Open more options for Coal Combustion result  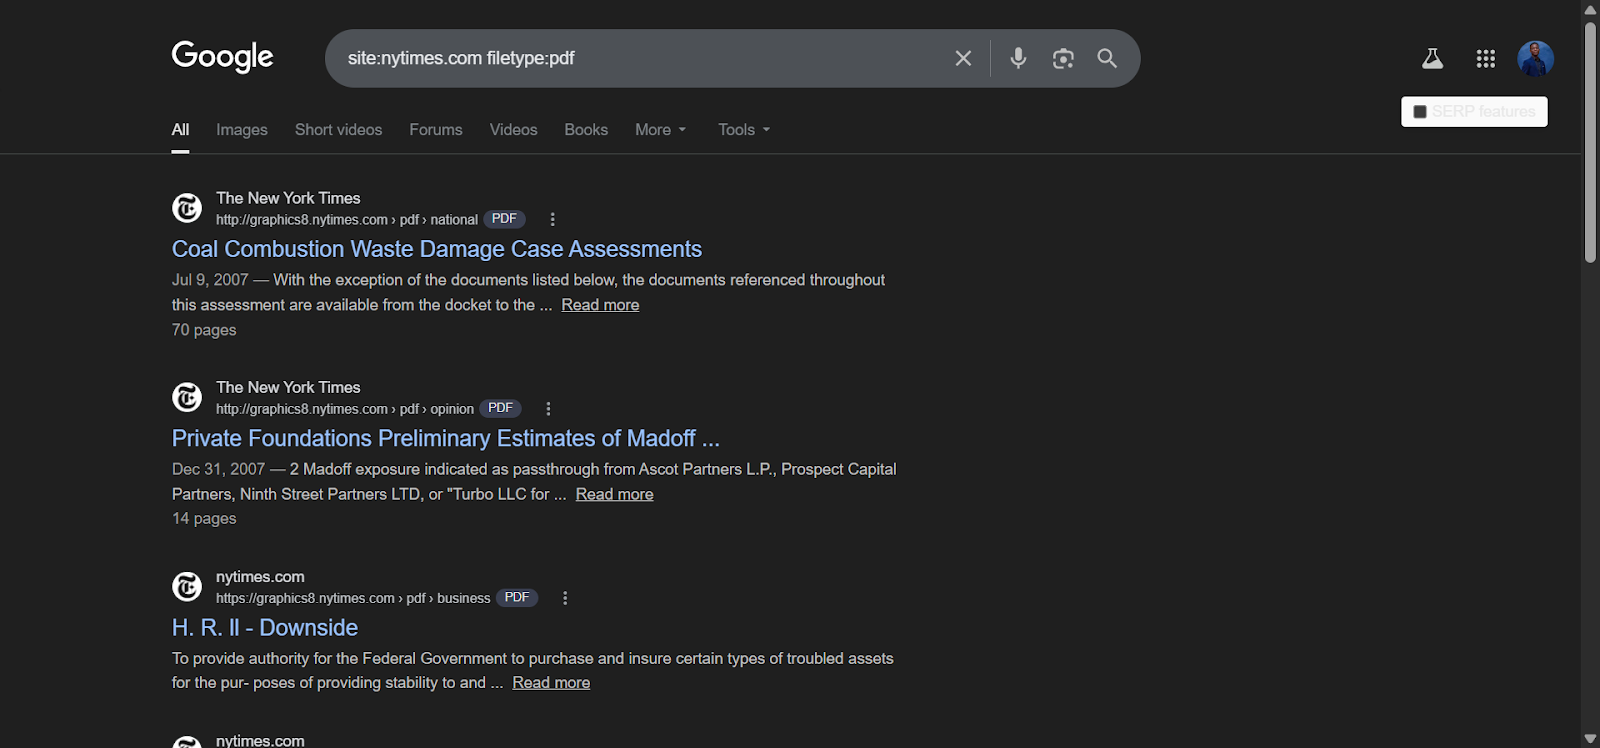click(x=552, y=219)
